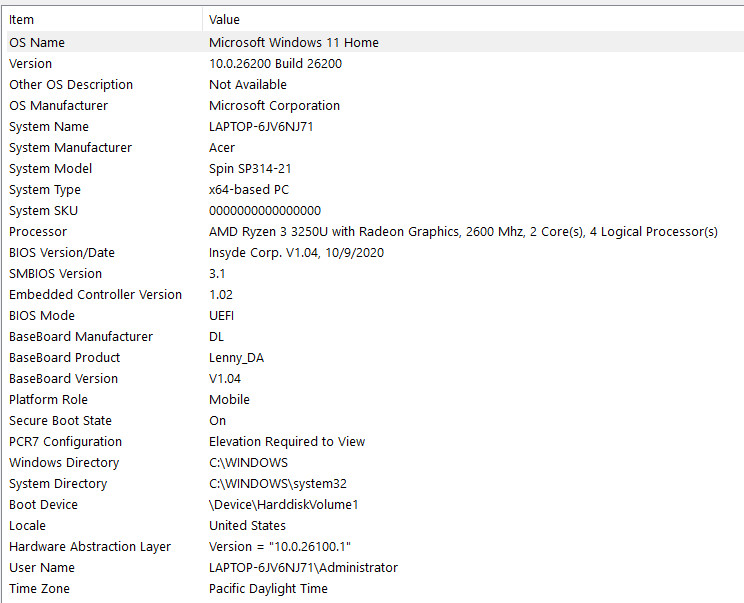The width and height of the screenshot is (744, 603).
Task: Click the Item column header
Action: point(104,19)
